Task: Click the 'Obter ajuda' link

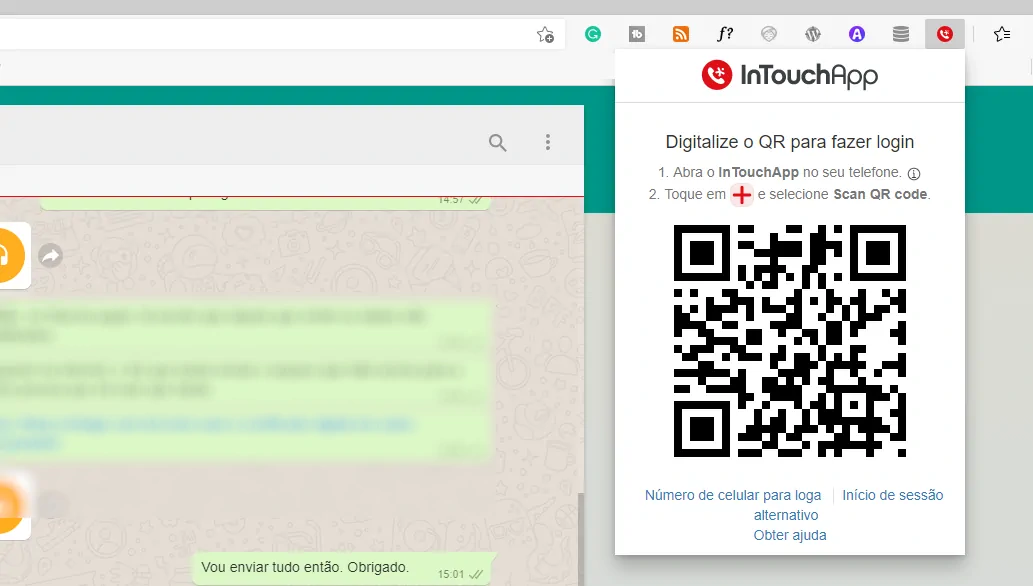Action: tap(790, 535)
